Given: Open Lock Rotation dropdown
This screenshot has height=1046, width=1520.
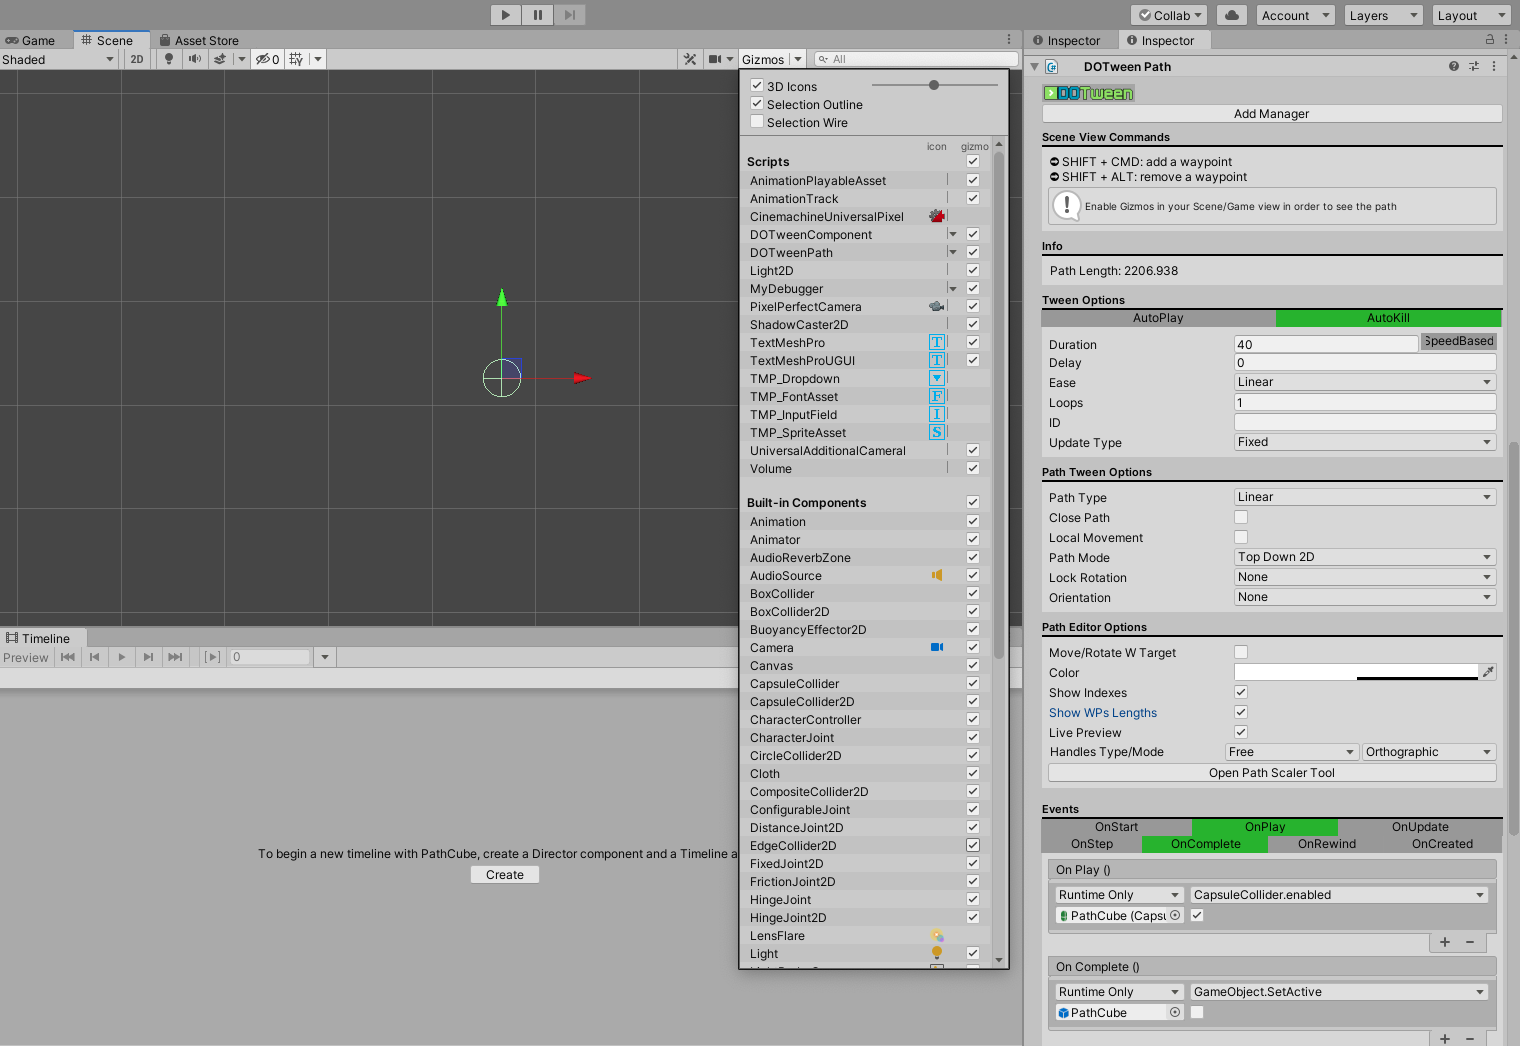Looking at the screenshot, I should pyautogui.click(x=1365, y=577).
